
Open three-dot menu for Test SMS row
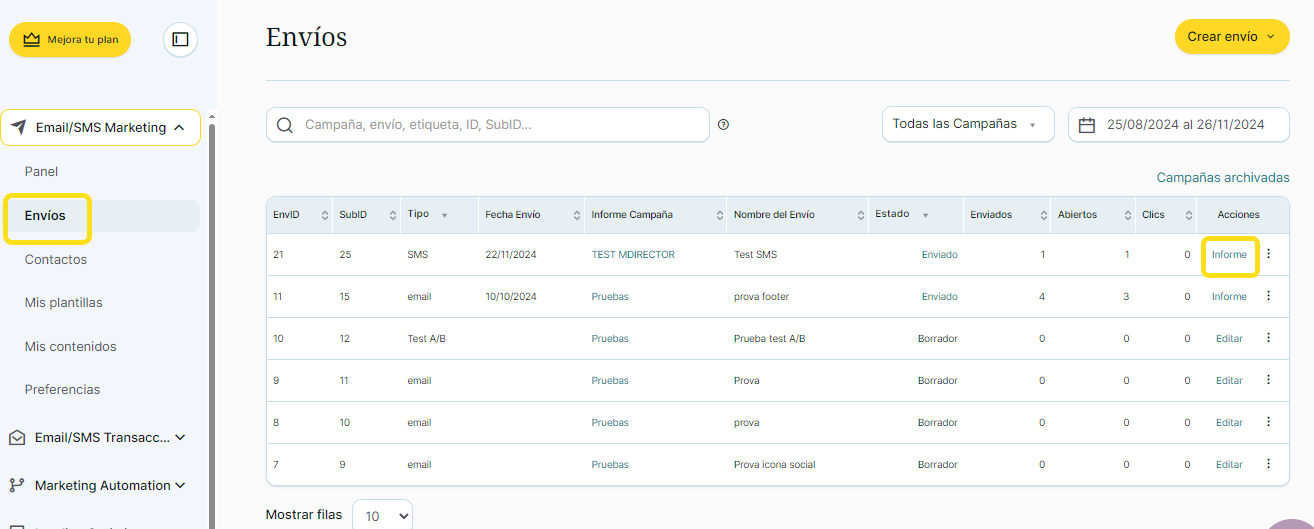(1268, 254)
